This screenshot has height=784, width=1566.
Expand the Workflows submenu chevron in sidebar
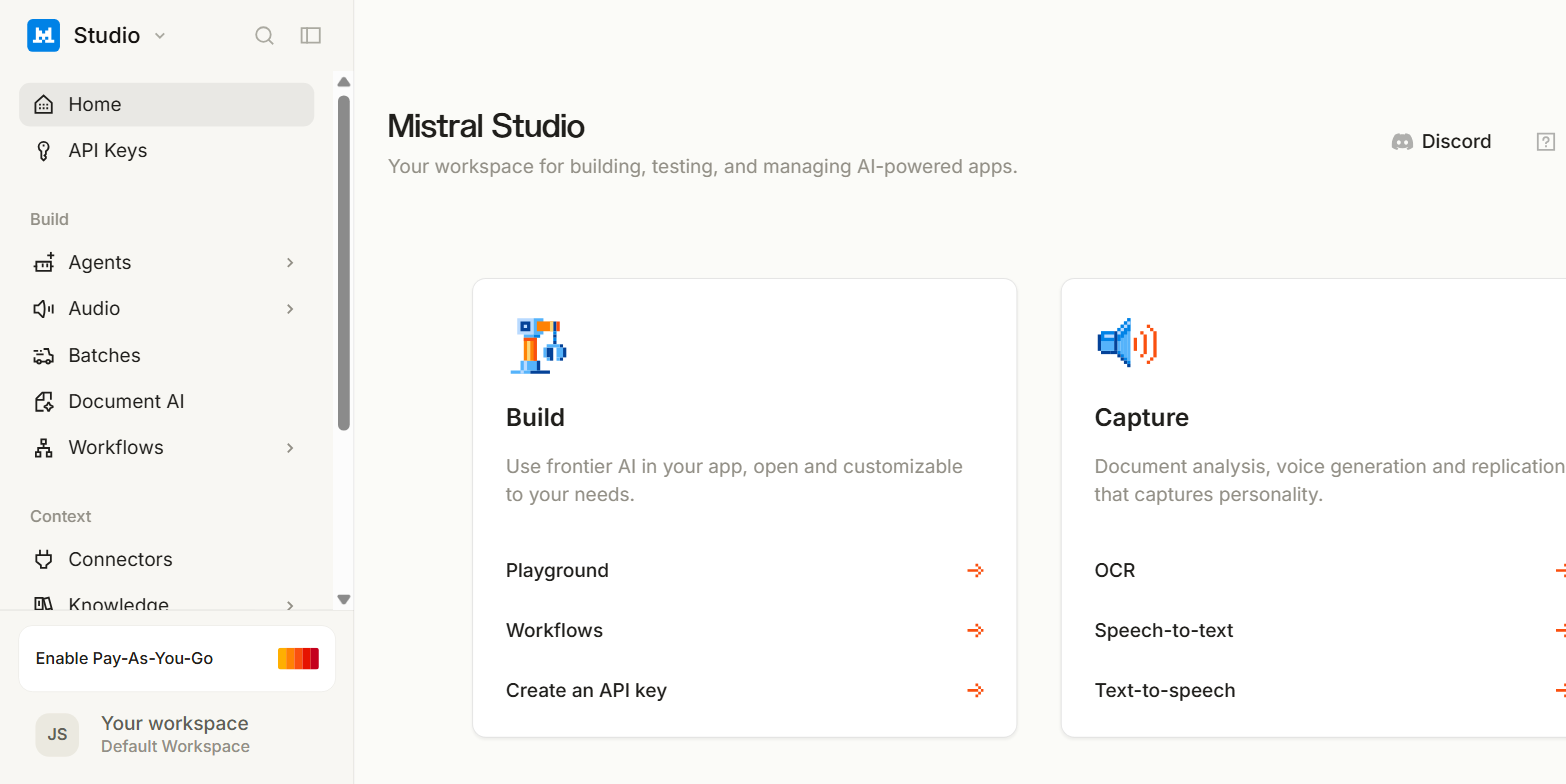pyautogui.click(x=290, y=448)
